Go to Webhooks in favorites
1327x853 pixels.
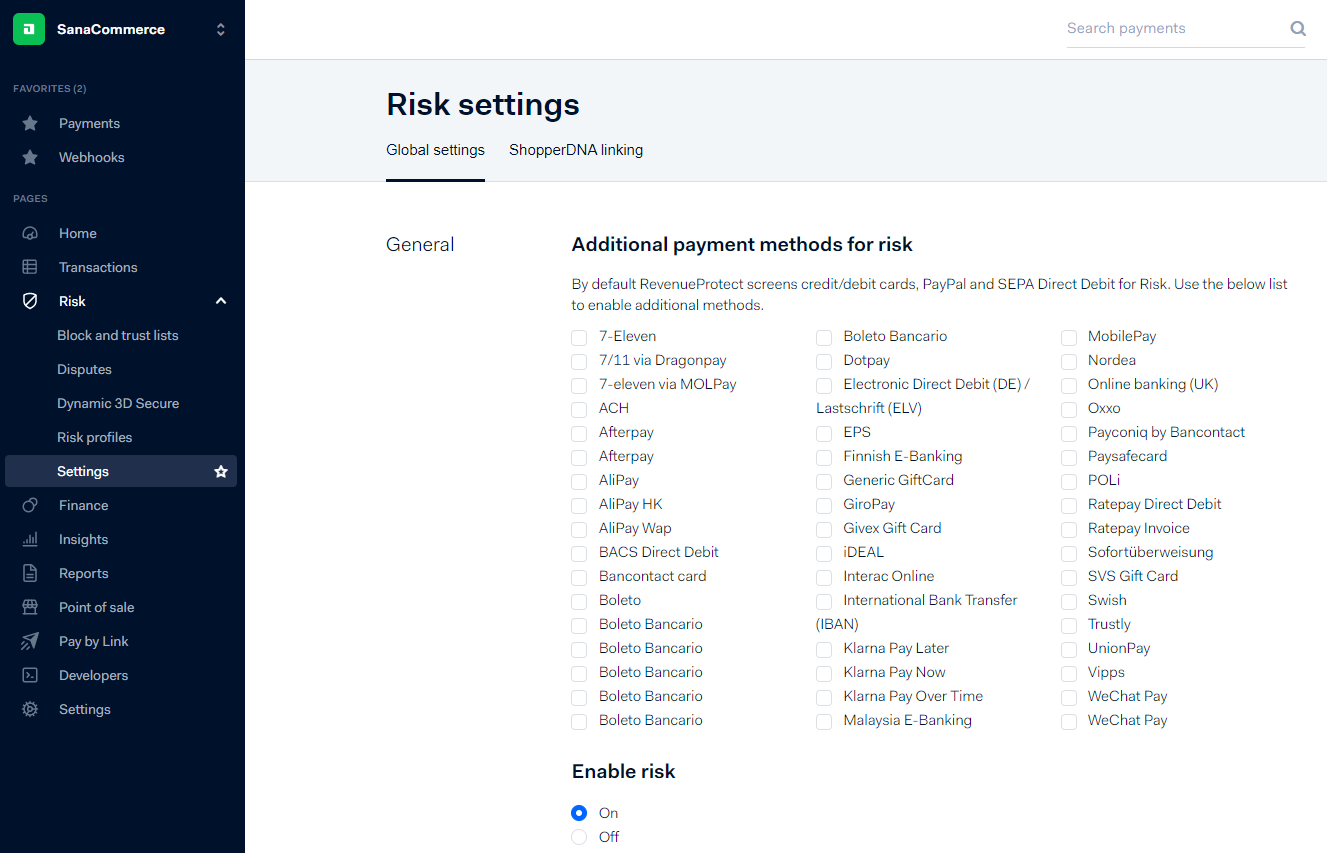click(x=92, y=157)
